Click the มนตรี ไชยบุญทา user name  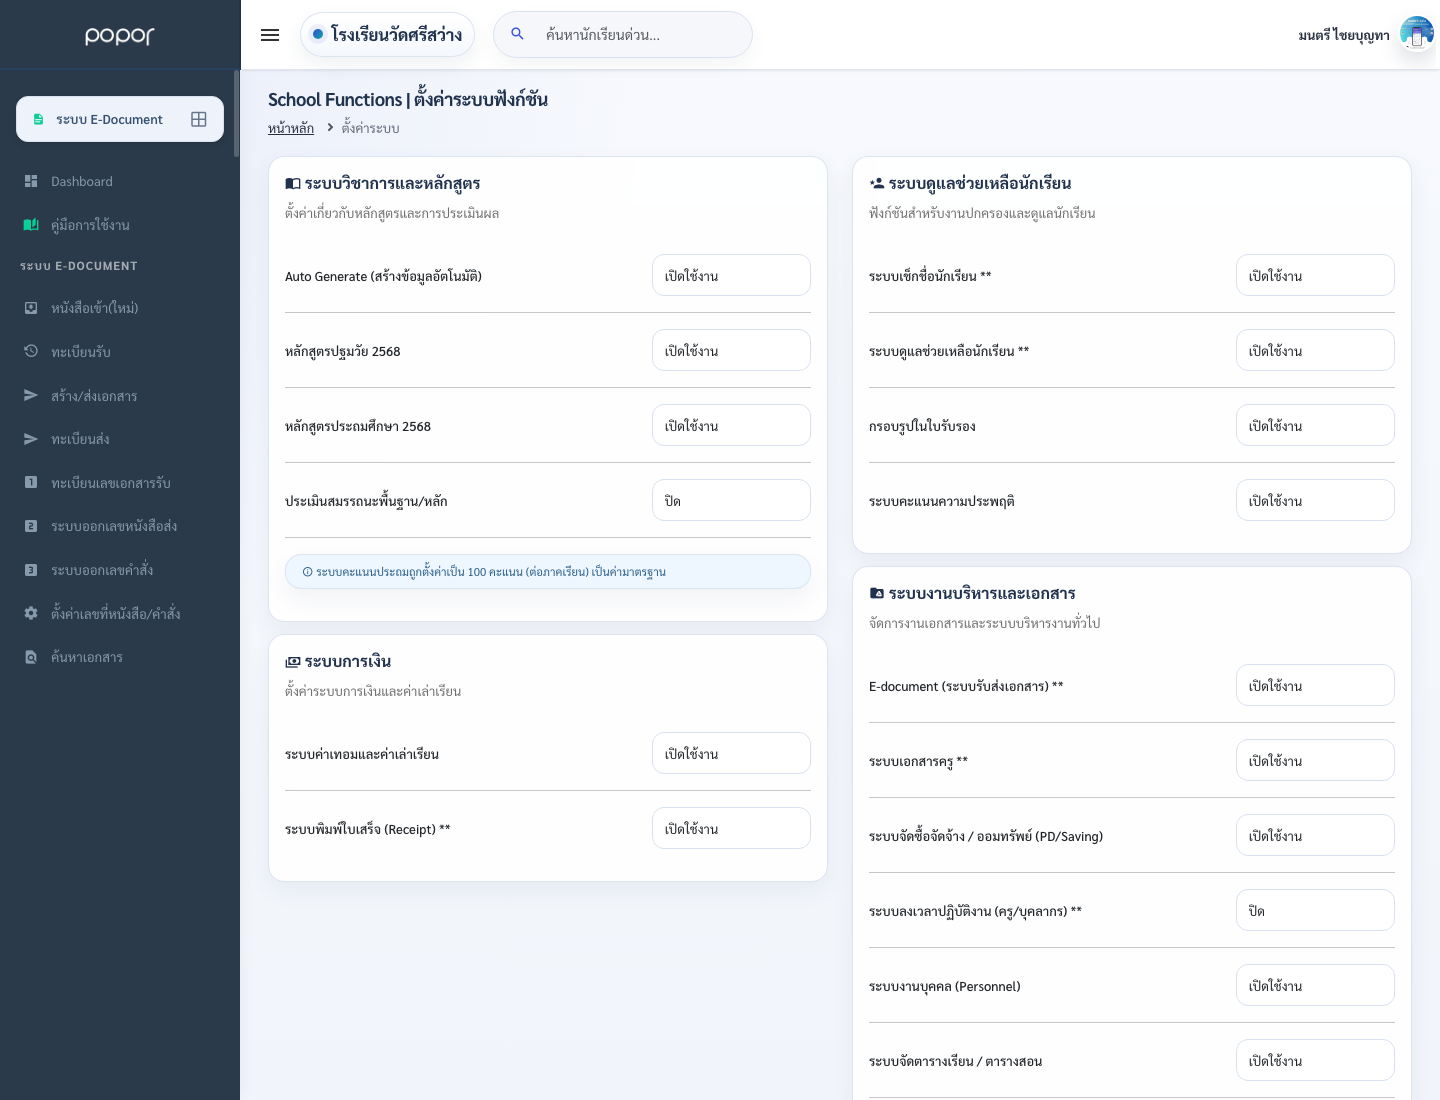1344,35
